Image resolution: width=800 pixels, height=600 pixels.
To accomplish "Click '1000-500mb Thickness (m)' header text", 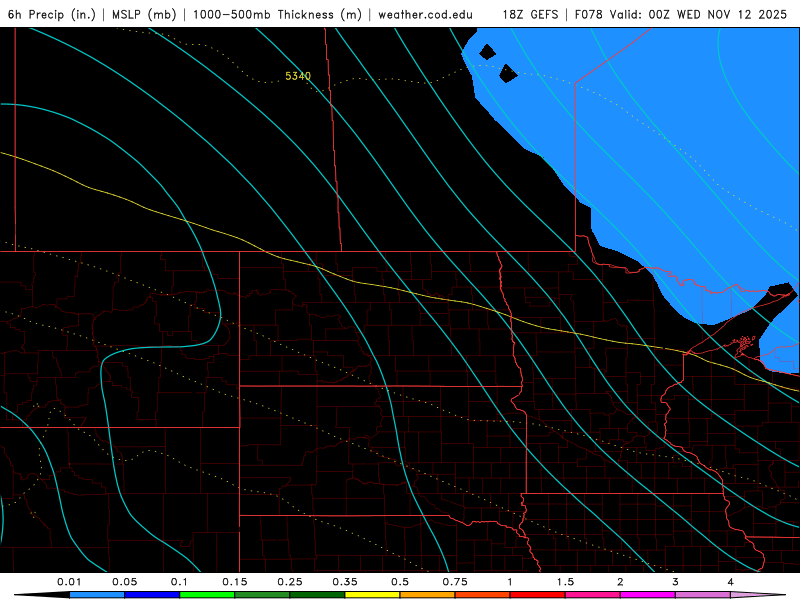I will point(277,14).
